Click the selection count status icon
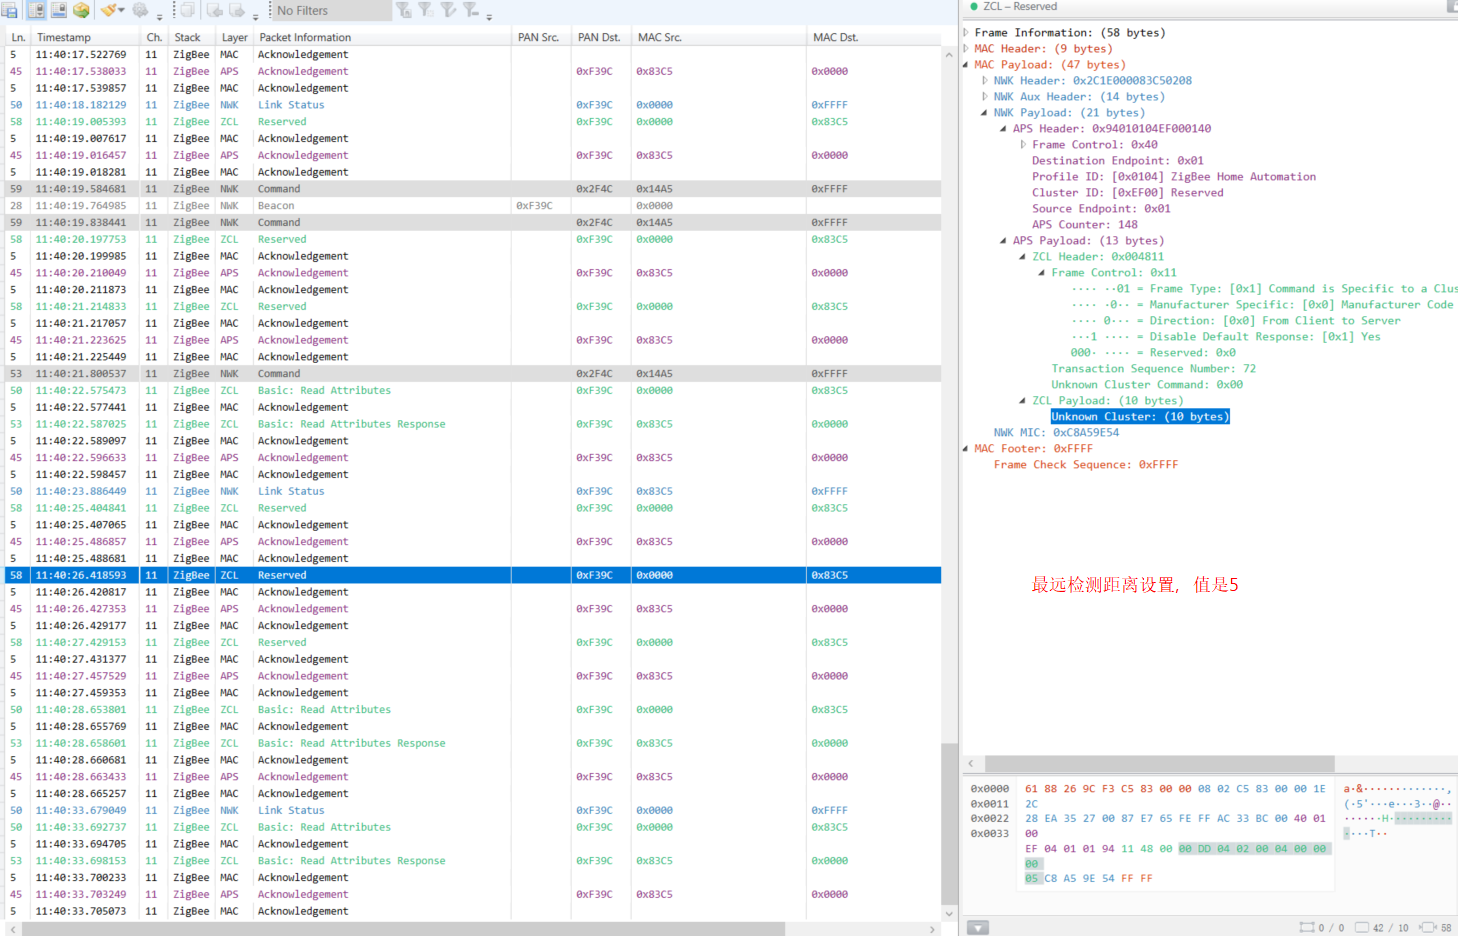The image size is (1458, 936). [1306, 927]
